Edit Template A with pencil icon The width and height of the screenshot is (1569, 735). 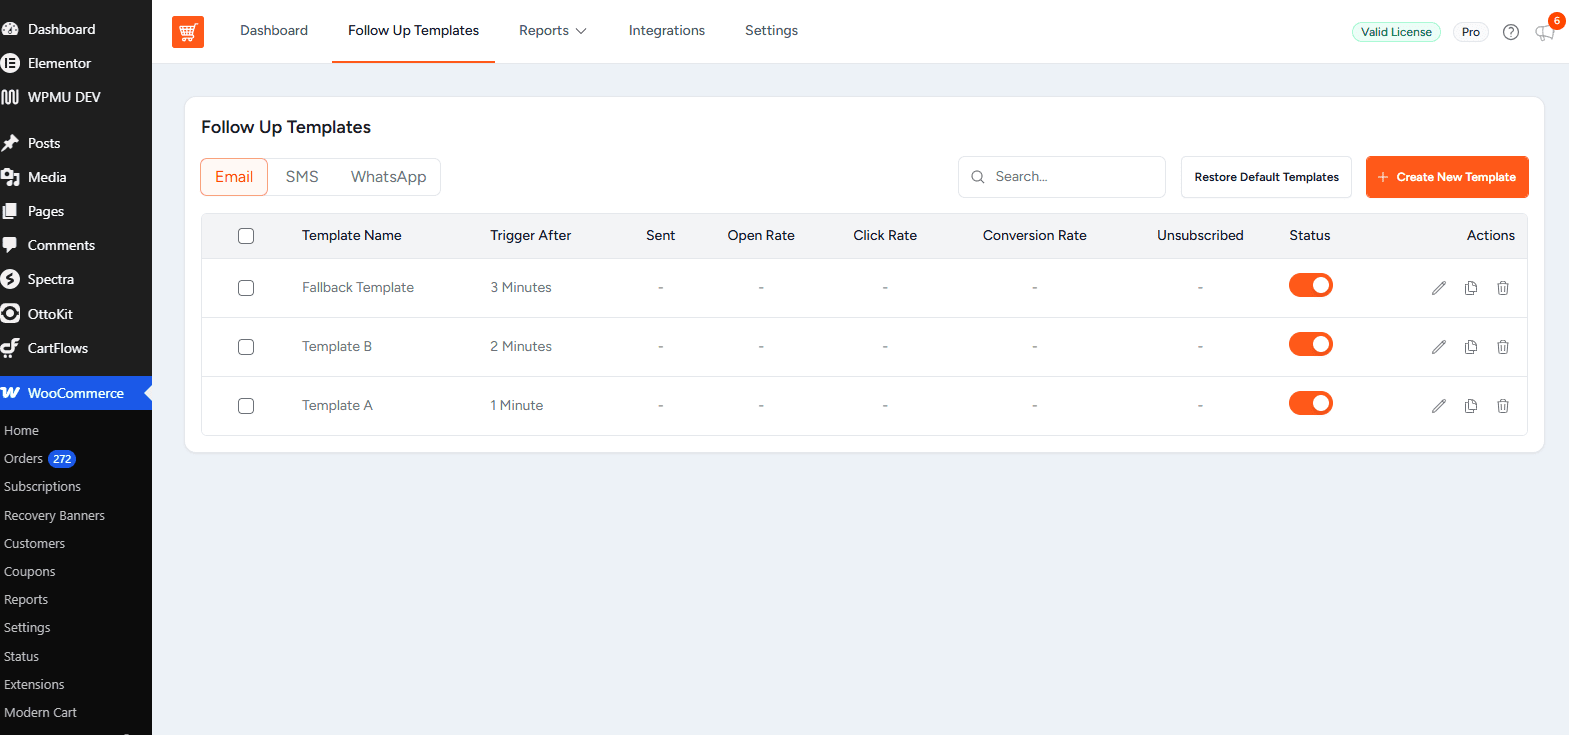point(1439,406)
